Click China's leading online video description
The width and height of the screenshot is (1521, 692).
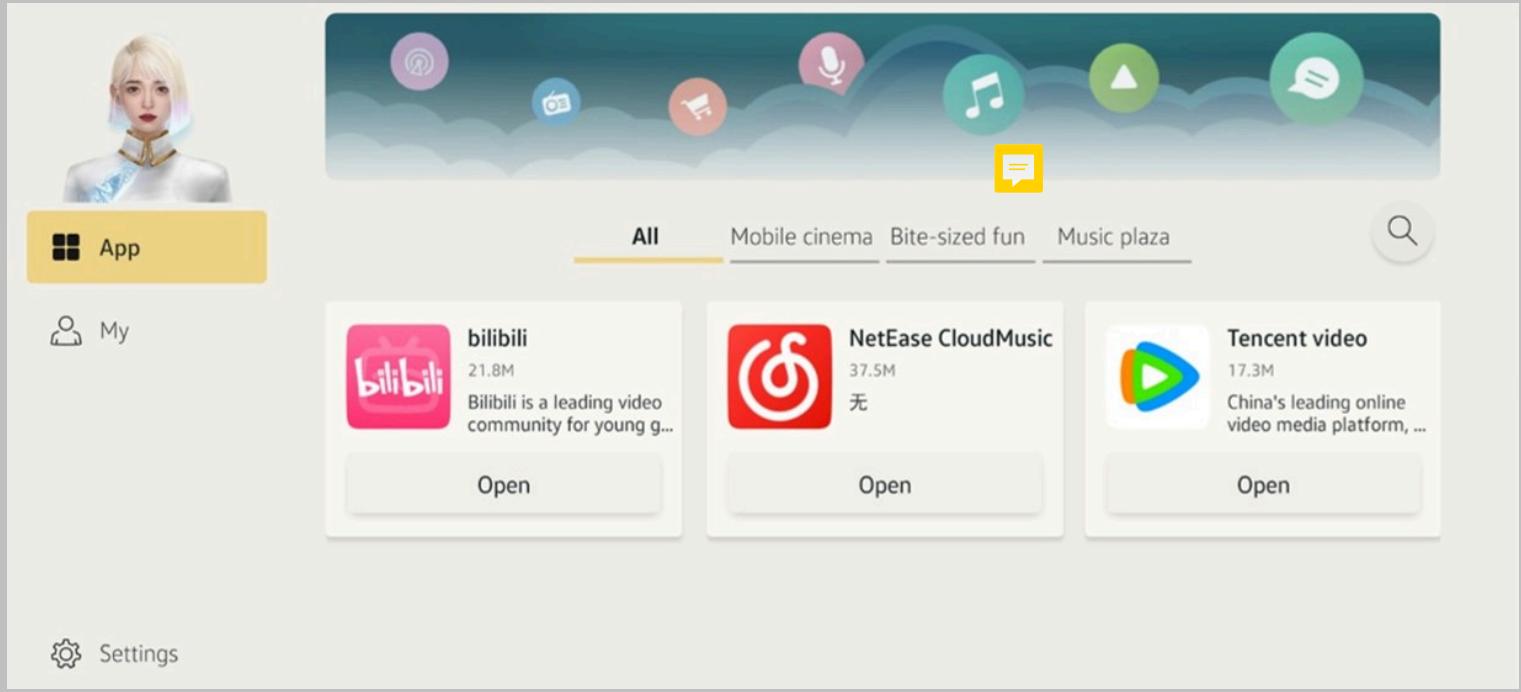(1326, 413)
